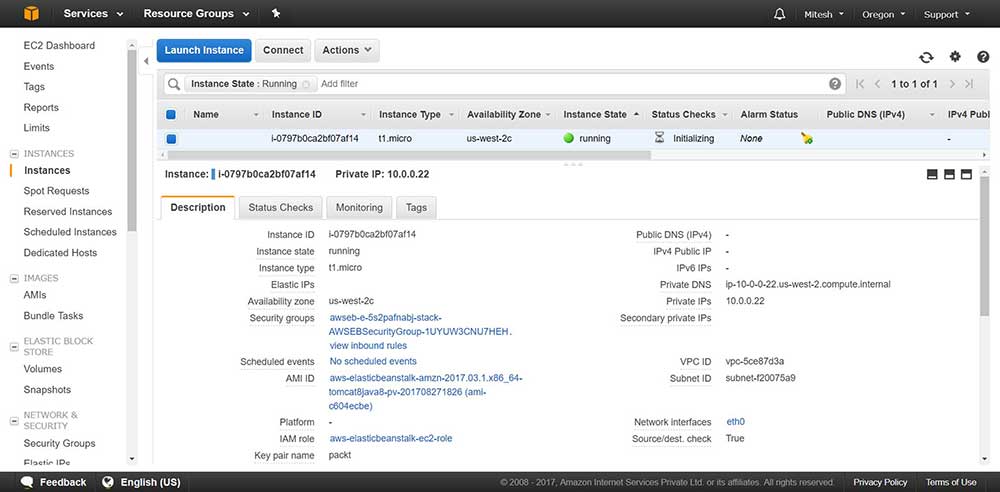Refresh the instances list

pos(926,58)
